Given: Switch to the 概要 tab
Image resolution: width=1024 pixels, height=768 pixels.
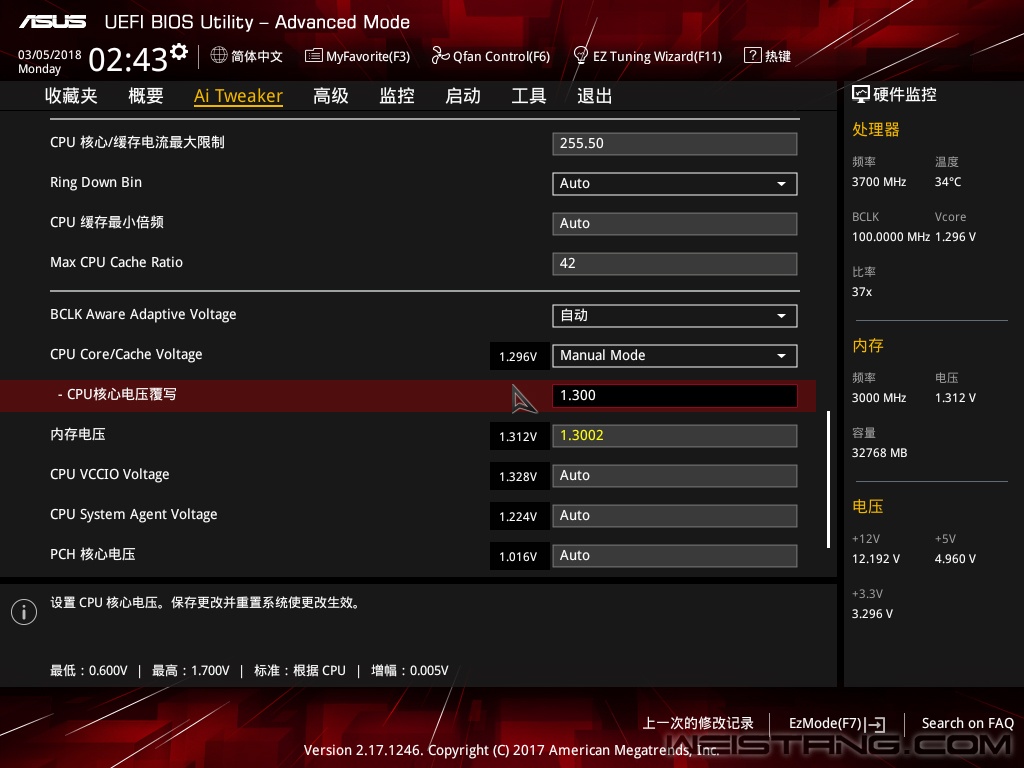Looking at the screenshot, I should (146, 96).
